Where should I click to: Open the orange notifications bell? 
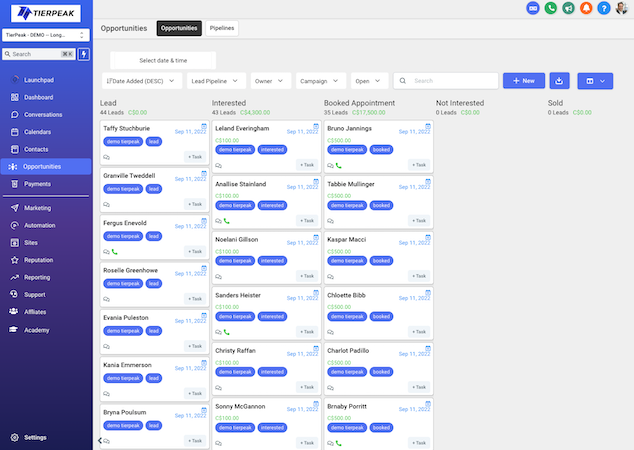coord(586,8)
